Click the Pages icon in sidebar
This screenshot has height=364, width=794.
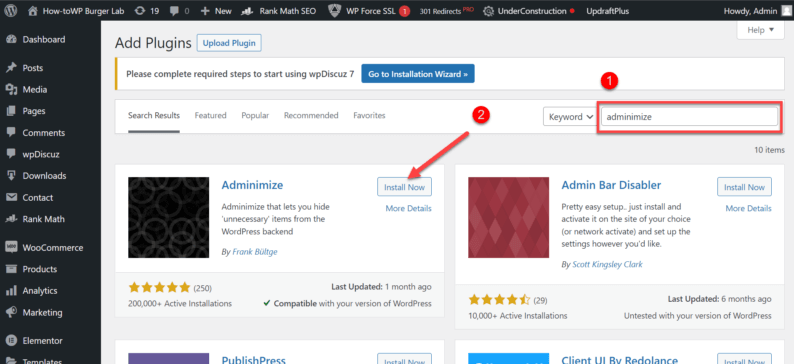[x=11, y=111]
